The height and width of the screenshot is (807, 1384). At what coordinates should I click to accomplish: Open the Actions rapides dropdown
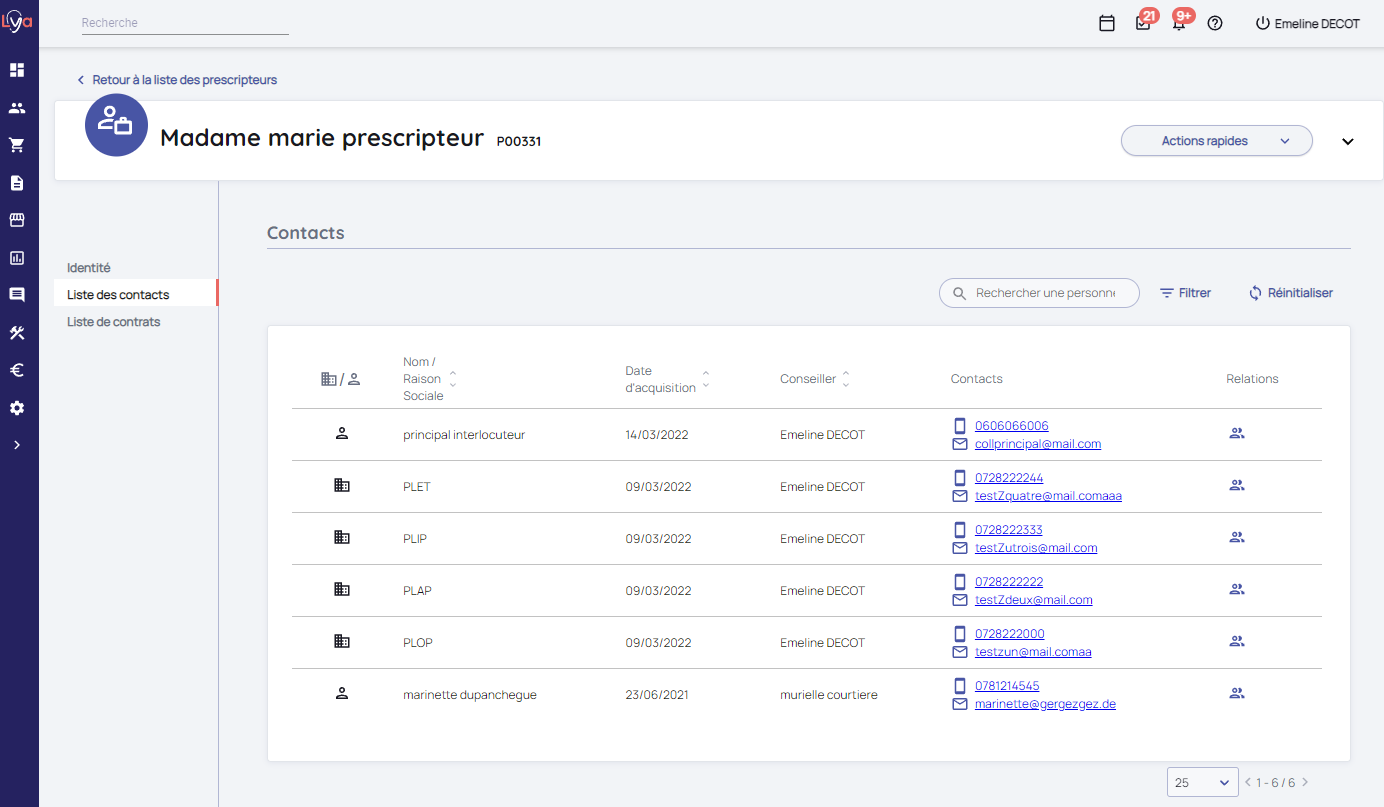(1216, 141)
